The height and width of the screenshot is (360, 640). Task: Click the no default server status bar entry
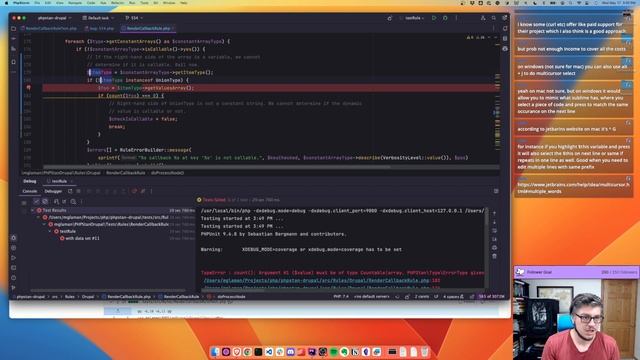(372, 297)
